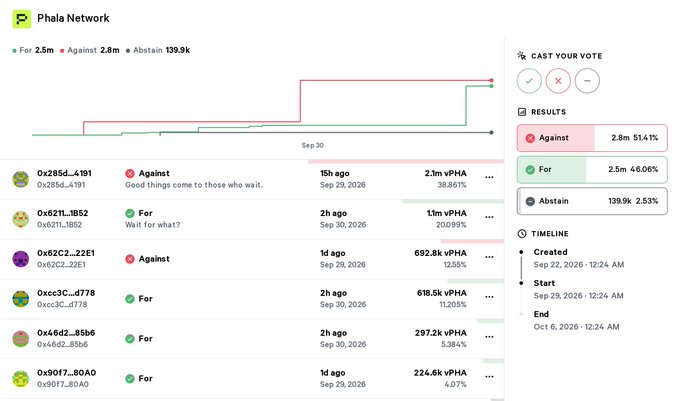Open voter profile 0xcc3C...d778
This screenshot has height=401, width=680.
tap(66, 293)
